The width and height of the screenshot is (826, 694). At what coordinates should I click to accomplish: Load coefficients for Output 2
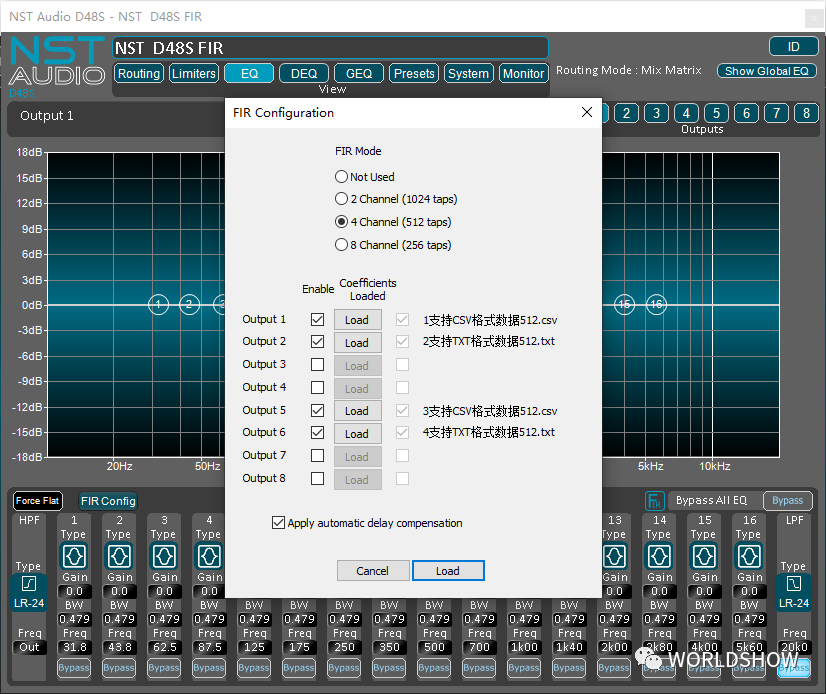point(357,343)
